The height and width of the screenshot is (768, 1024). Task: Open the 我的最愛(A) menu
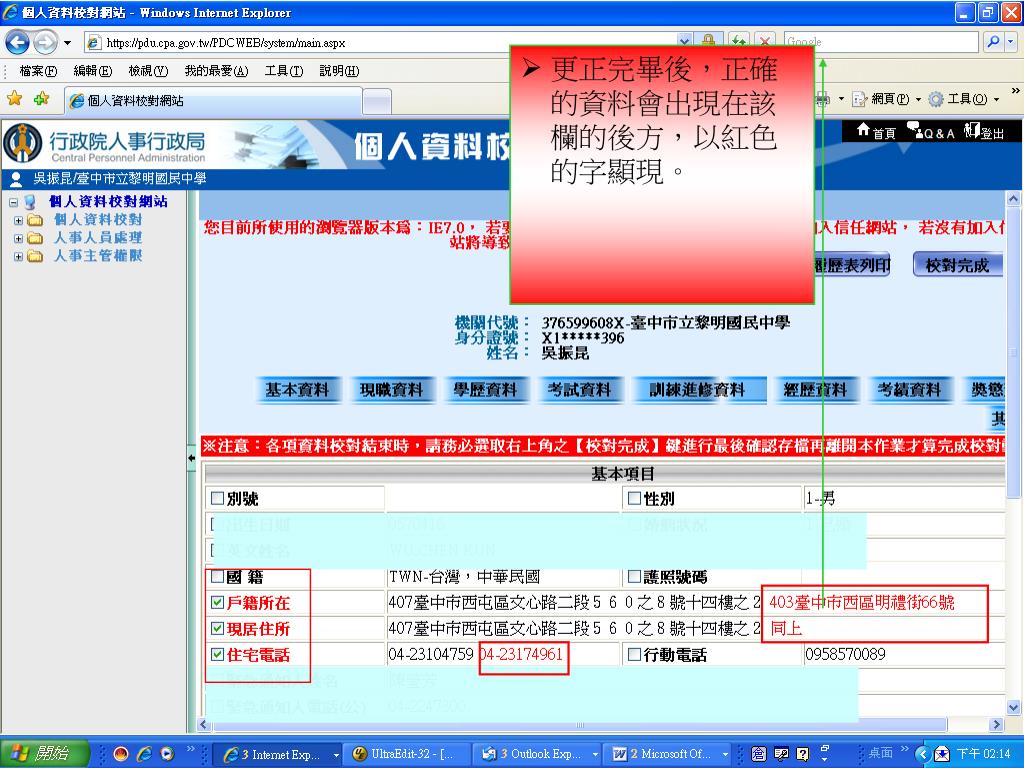coord(216,71)
